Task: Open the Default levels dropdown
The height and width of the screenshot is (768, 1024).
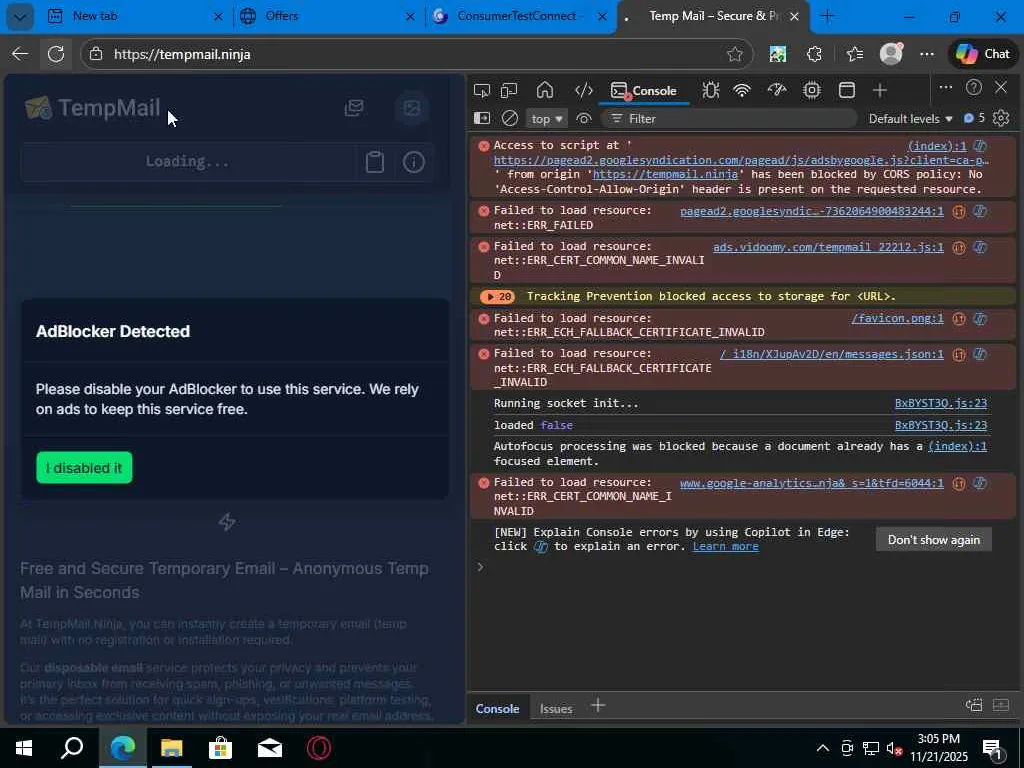Action: [910, 119]
